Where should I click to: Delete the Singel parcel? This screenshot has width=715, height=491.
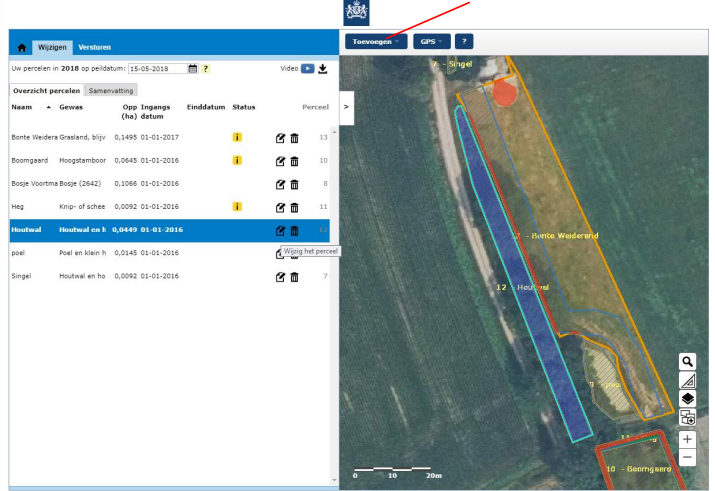coord(294,277)
